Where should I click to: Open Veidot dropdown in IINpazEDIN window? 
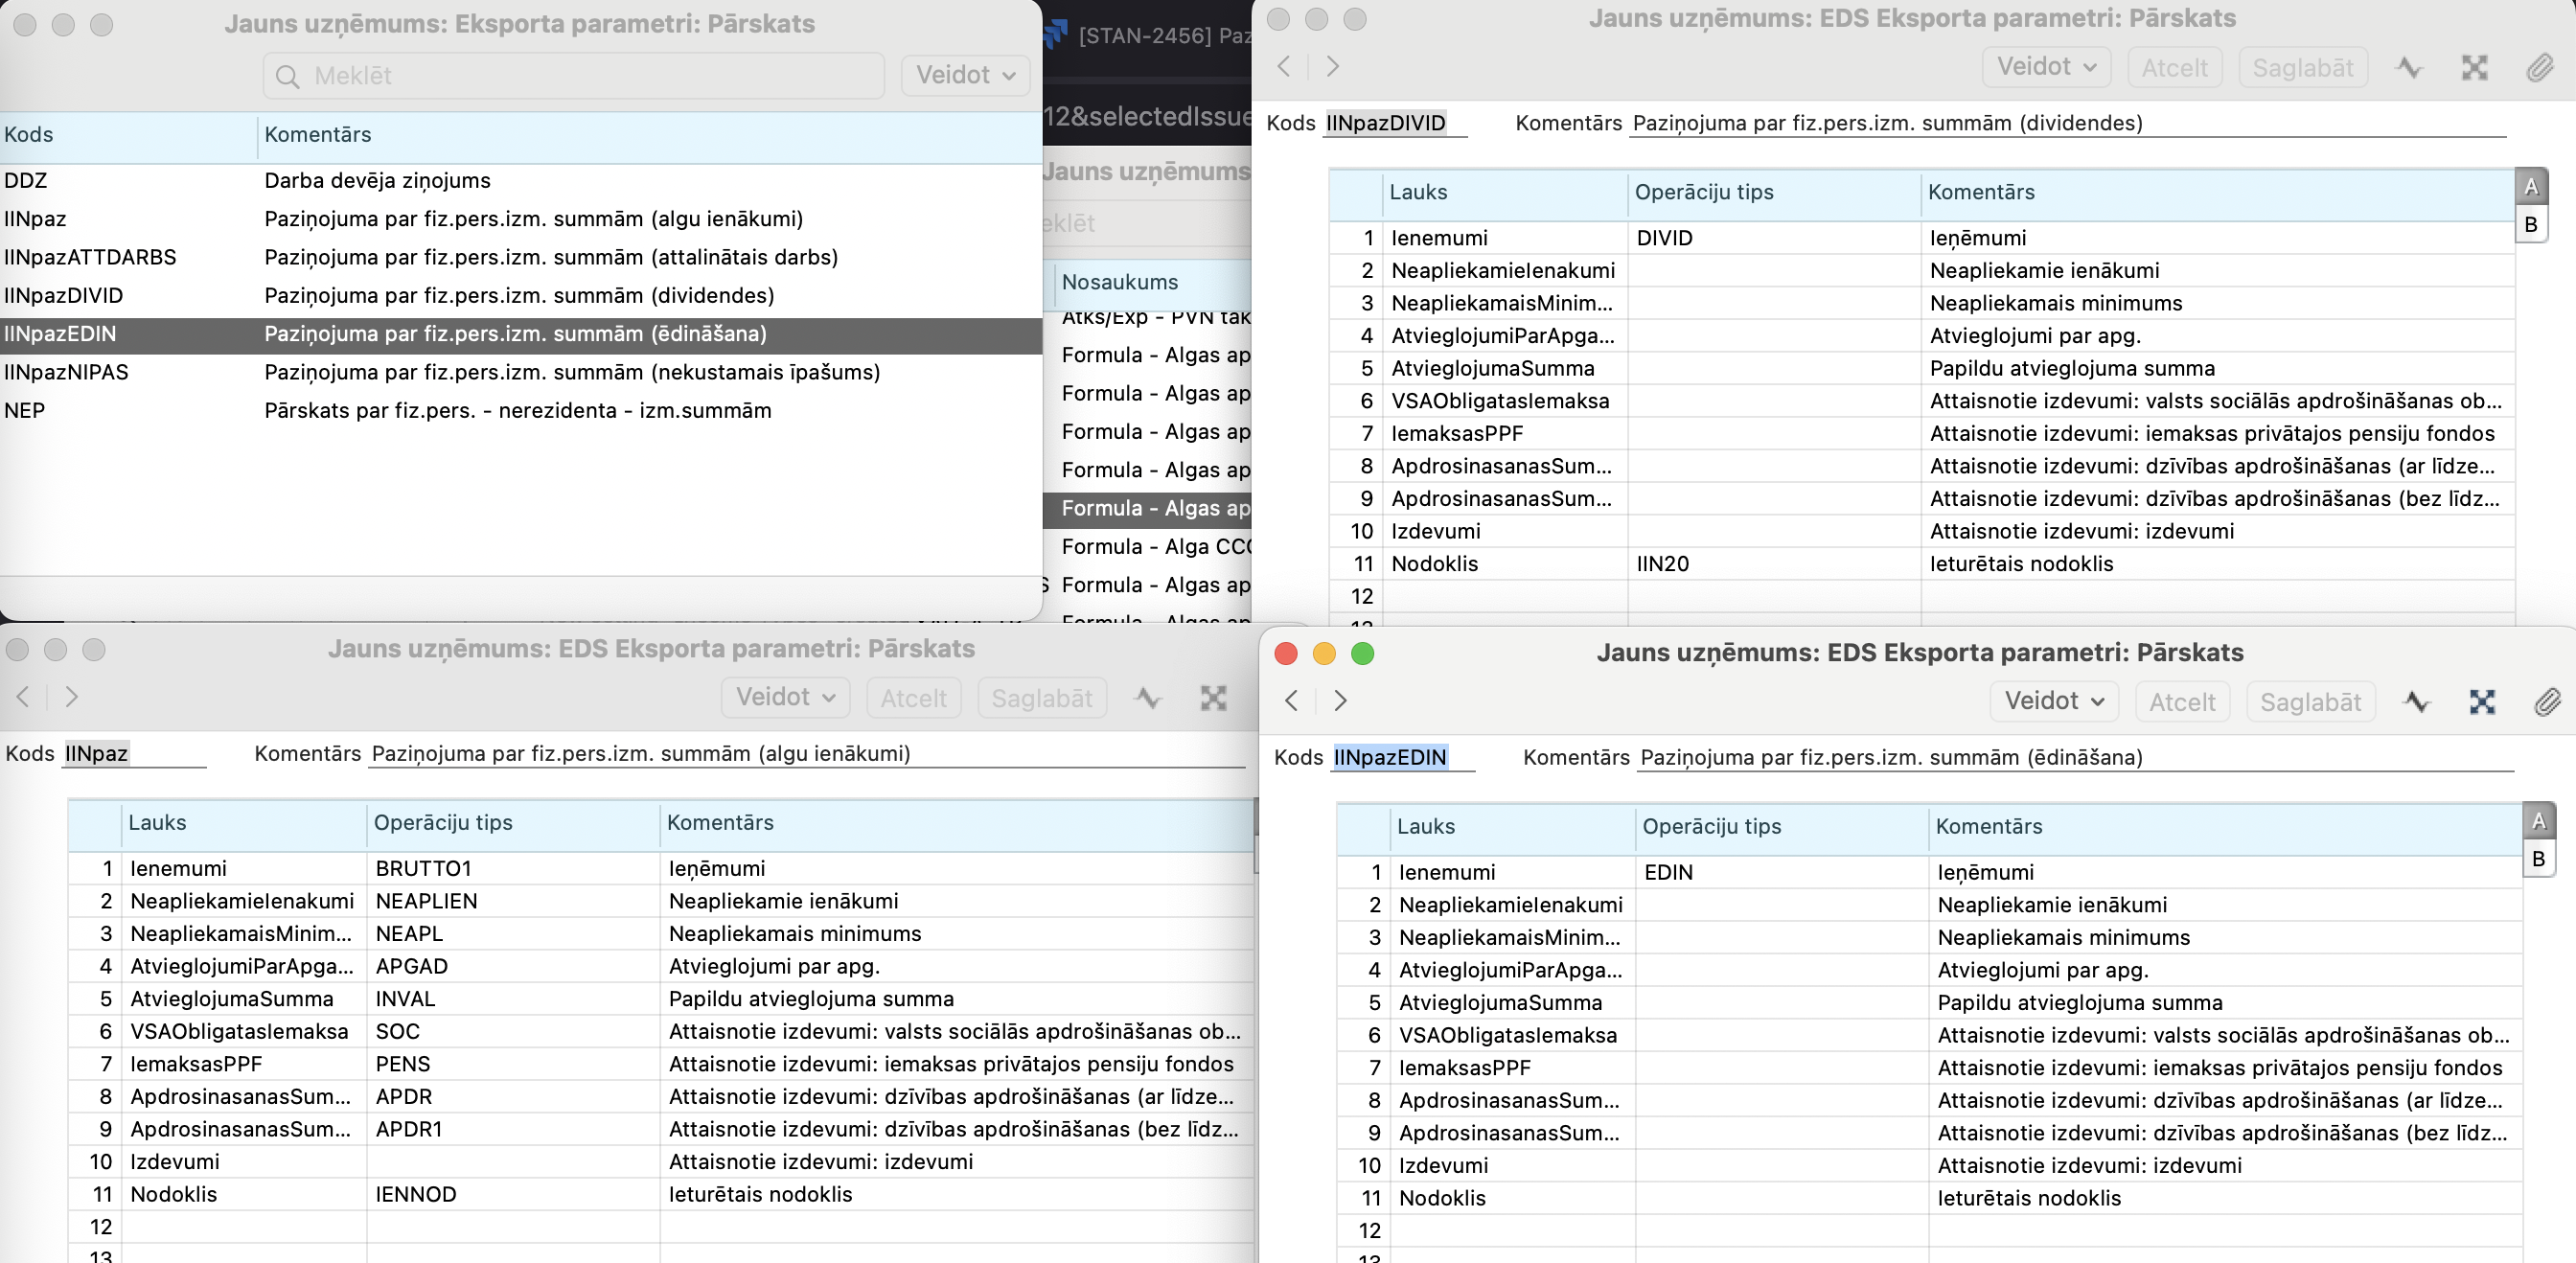pyautogui.click(x=2054, y=701)
